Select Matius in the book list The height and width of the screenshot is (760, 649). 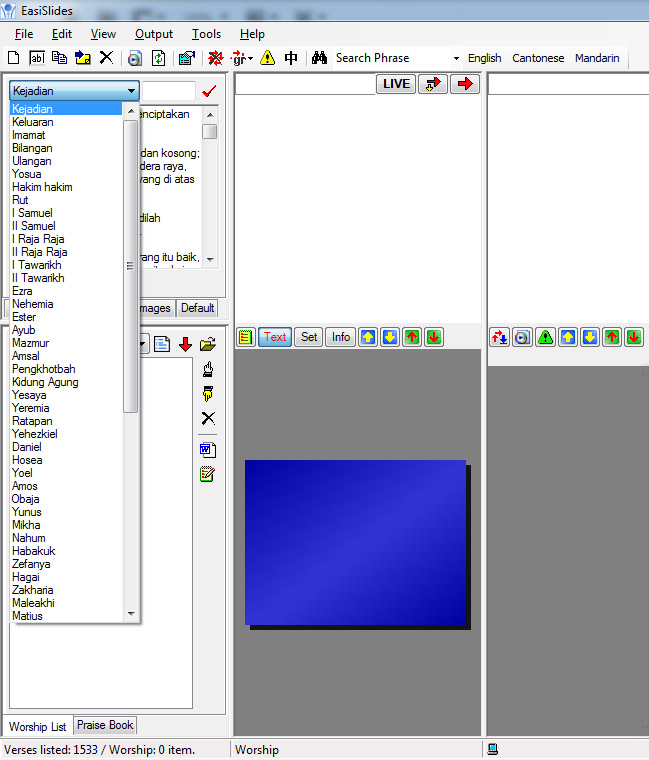tap(66, 616)
